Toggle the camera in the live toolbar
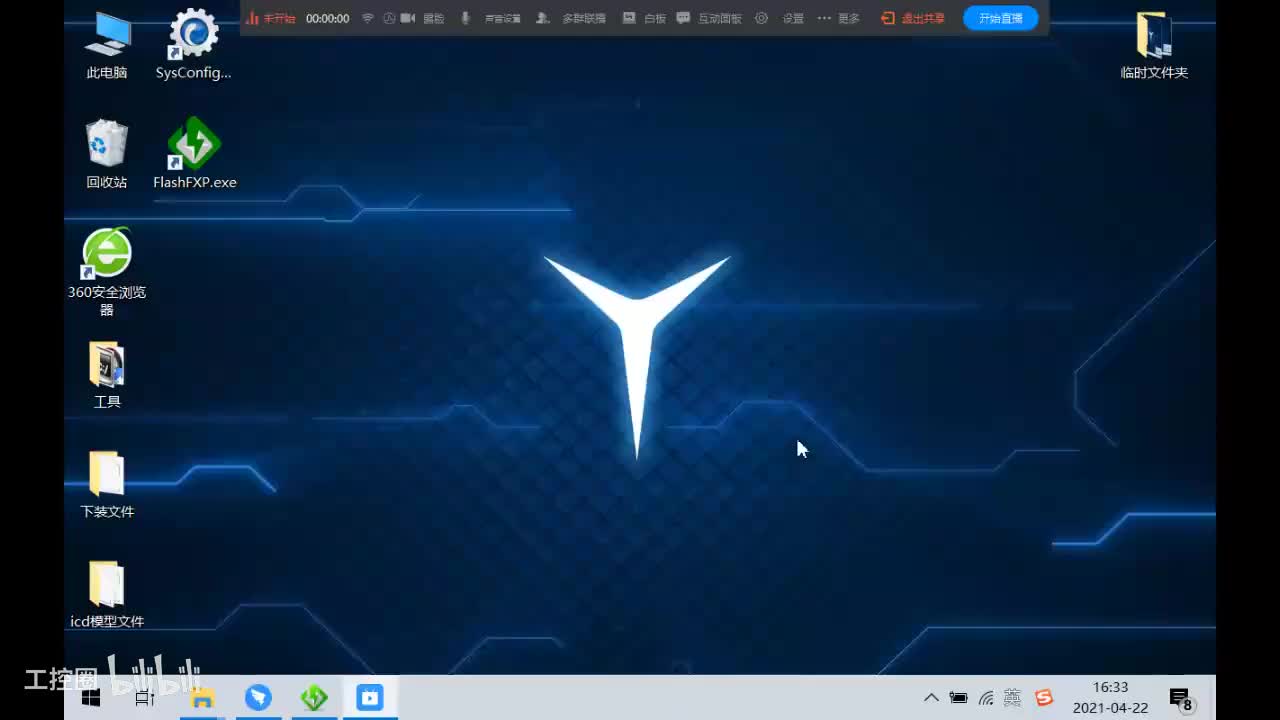Viewport: 1280px width, 720px height. pos(422,18)
